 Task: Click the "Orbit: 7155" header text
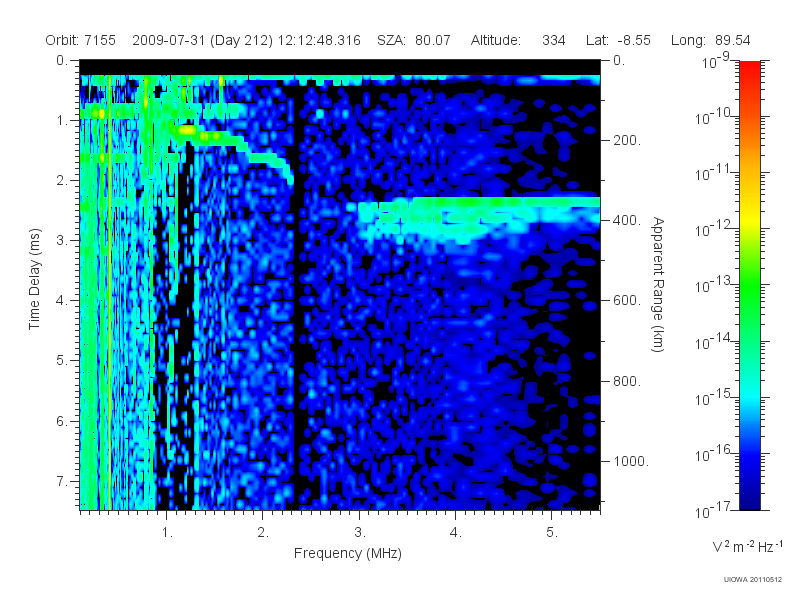point(81,40)
